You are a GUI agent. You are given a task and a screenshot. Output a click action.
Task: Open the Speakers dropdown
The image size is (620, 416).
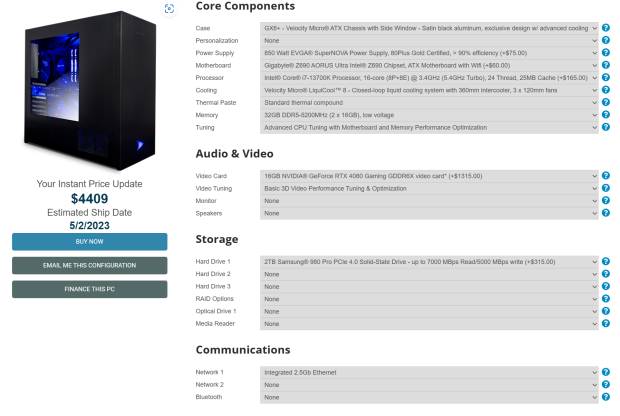[429, 213]
